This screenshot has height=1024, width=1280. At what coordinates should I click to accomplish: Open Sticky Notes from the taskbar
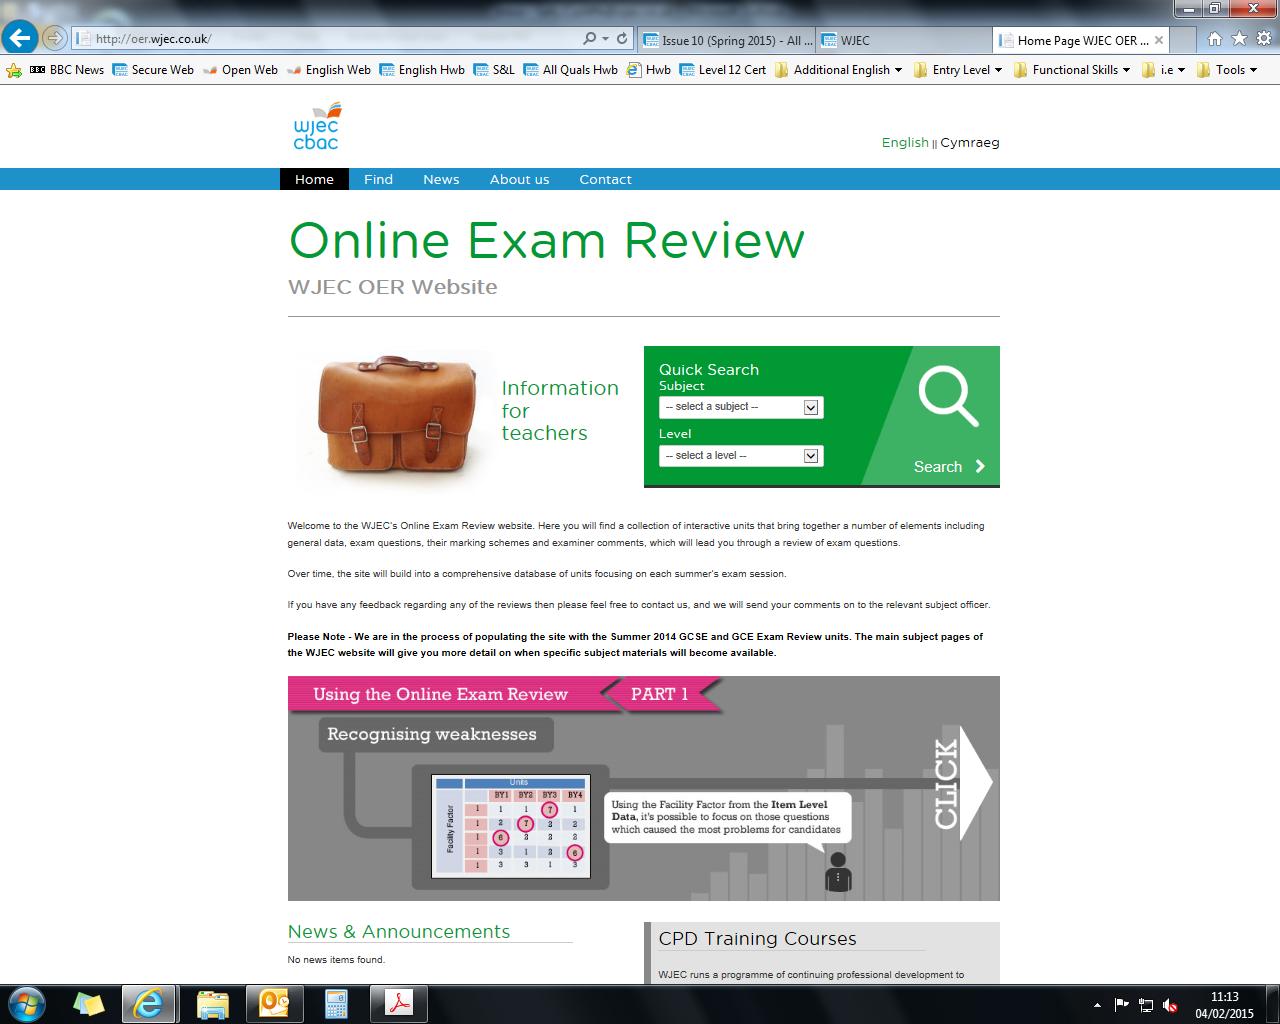click(x=88, y=1003)
